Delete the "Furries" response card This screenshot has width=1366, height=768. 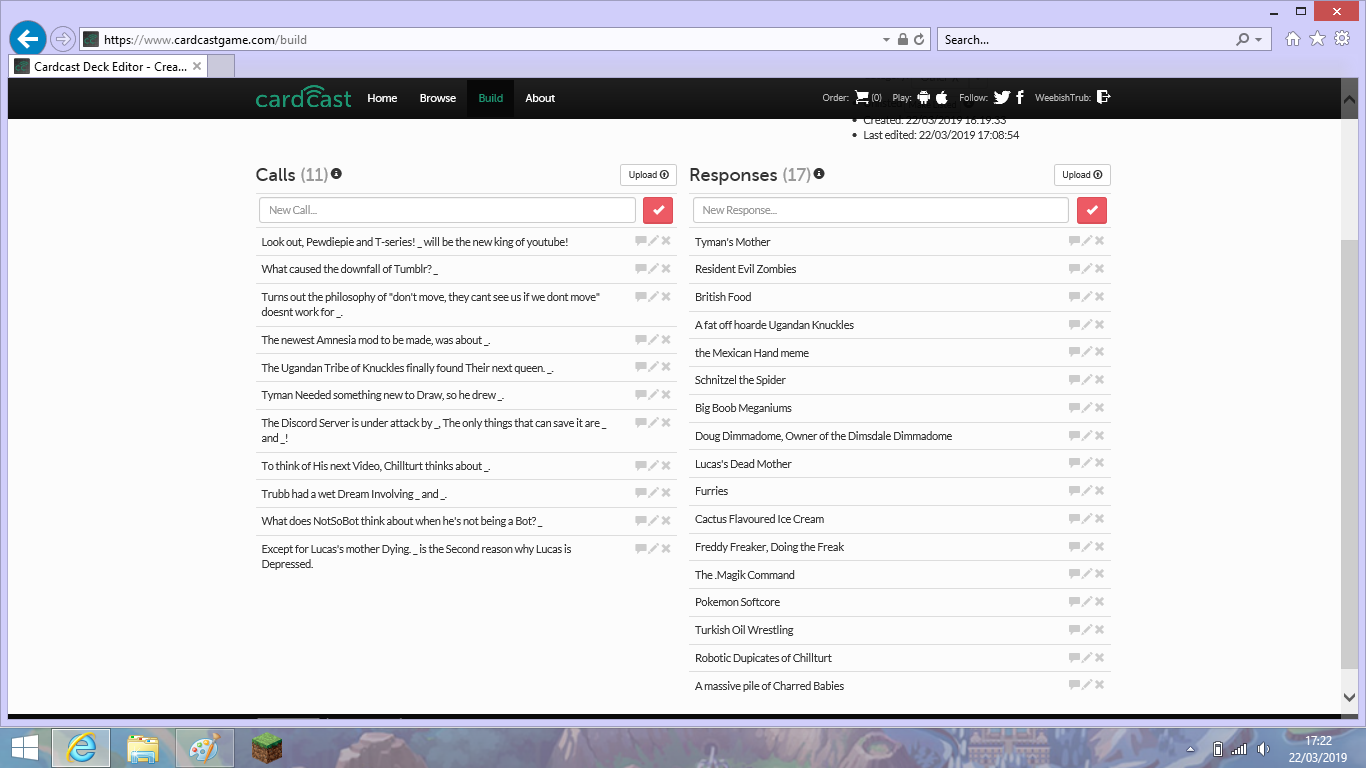click(1099, 490)
